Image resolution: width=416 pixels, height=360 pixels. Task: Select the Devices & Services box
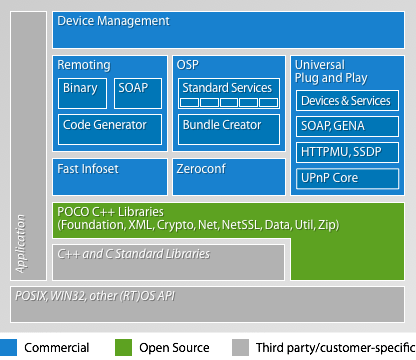[347, 100]
